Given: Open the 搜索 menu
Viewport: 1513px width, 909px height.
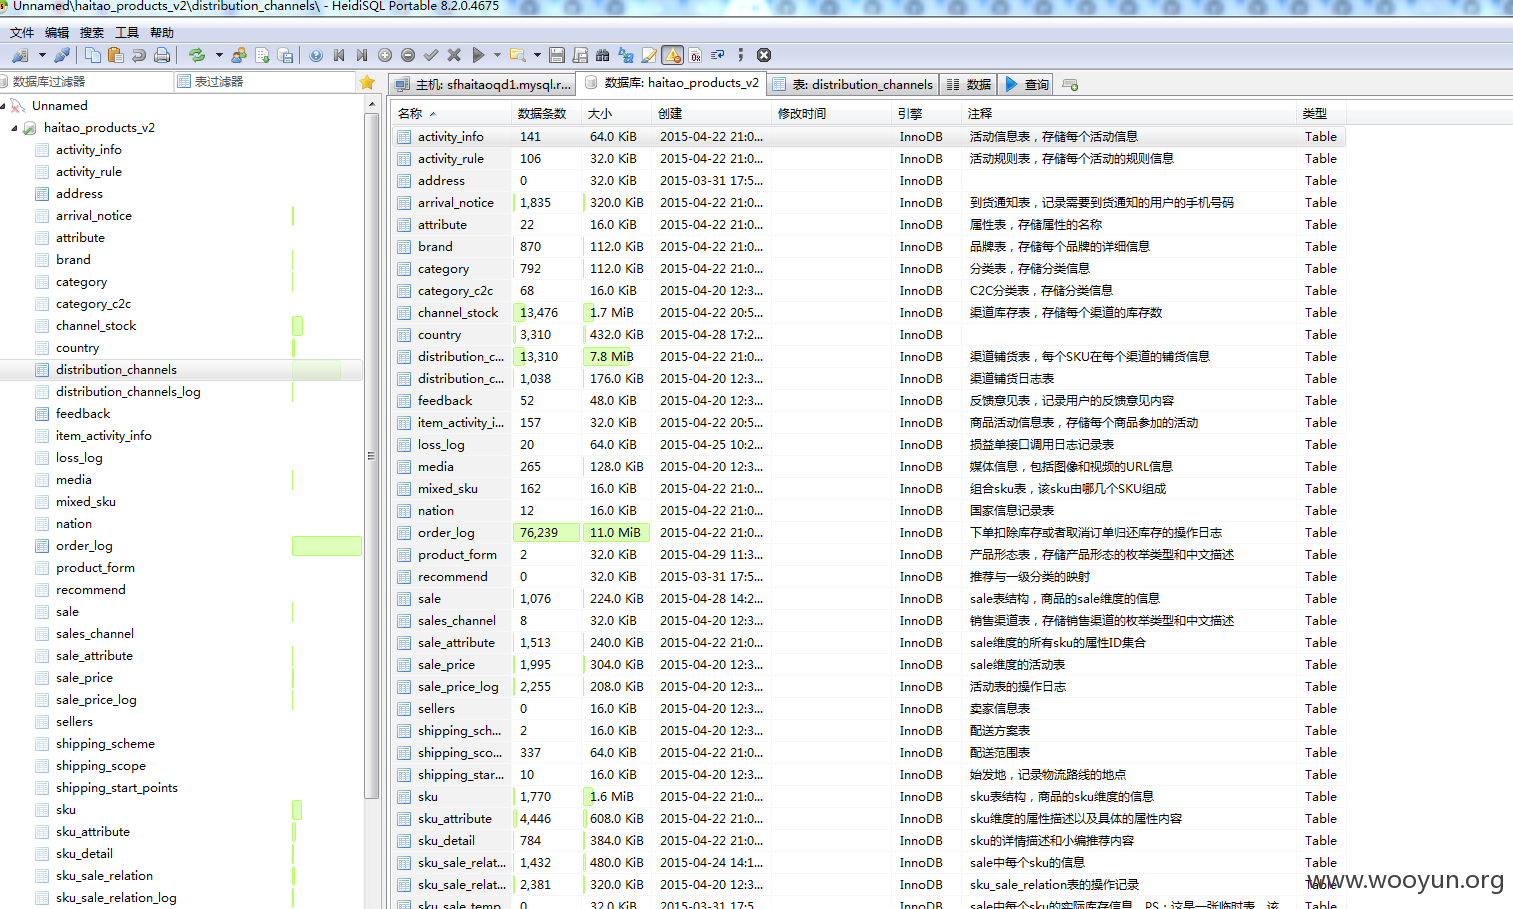Looking at the screenshot, I should tap(92, 33).
